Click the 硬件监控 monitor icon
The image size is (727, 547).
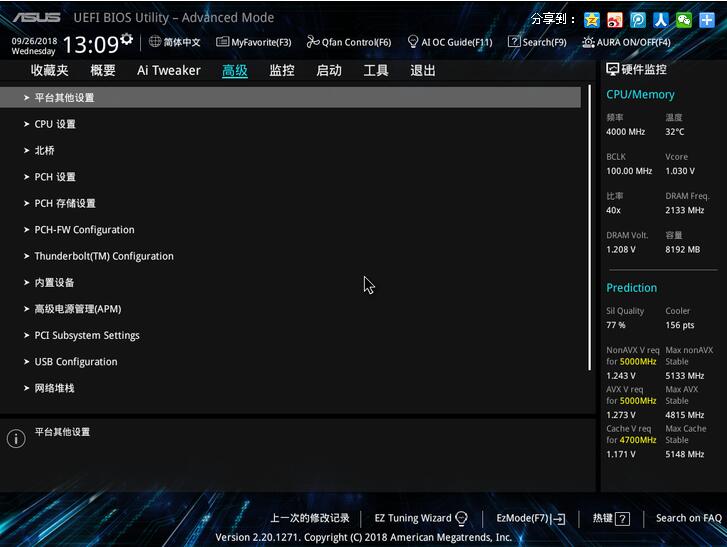(612, 70)
